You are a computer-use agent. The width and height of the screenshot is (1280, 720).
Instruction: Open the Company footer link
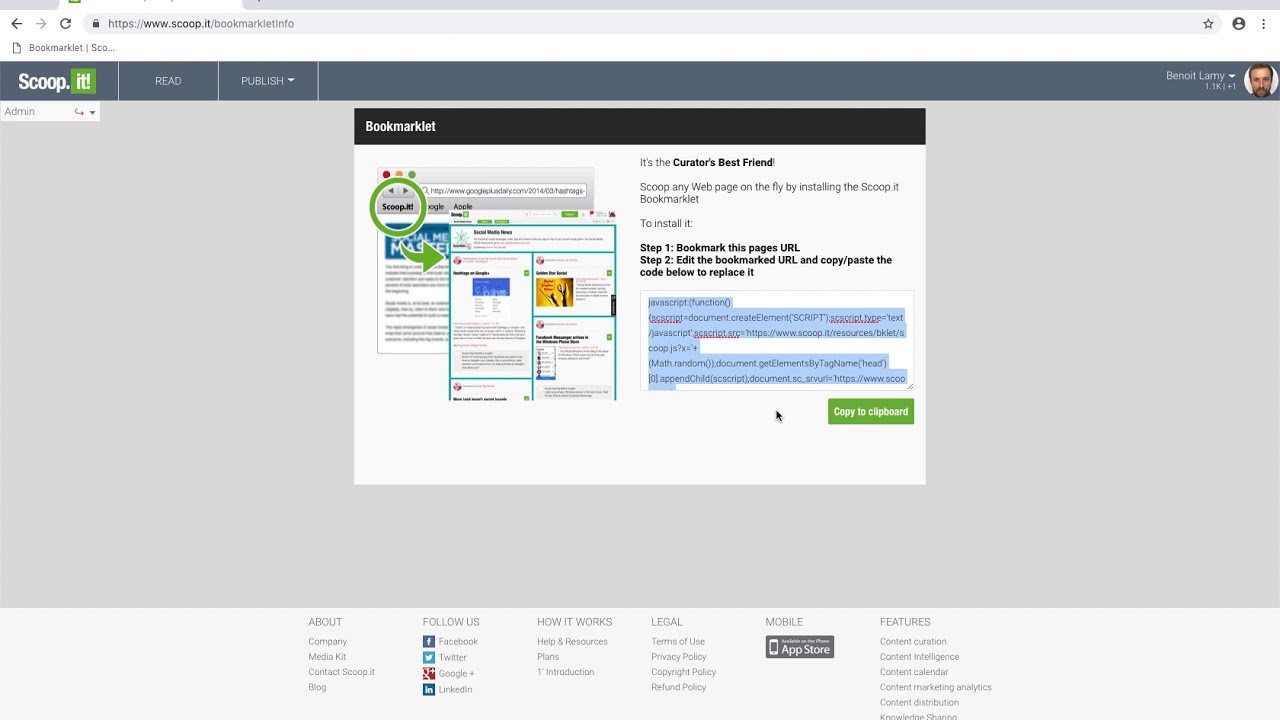click(328, 642)
